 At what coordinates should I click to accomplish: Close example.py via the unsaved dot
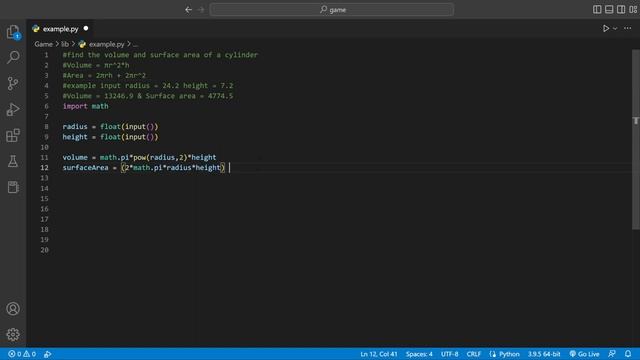[x=86, y=29]
